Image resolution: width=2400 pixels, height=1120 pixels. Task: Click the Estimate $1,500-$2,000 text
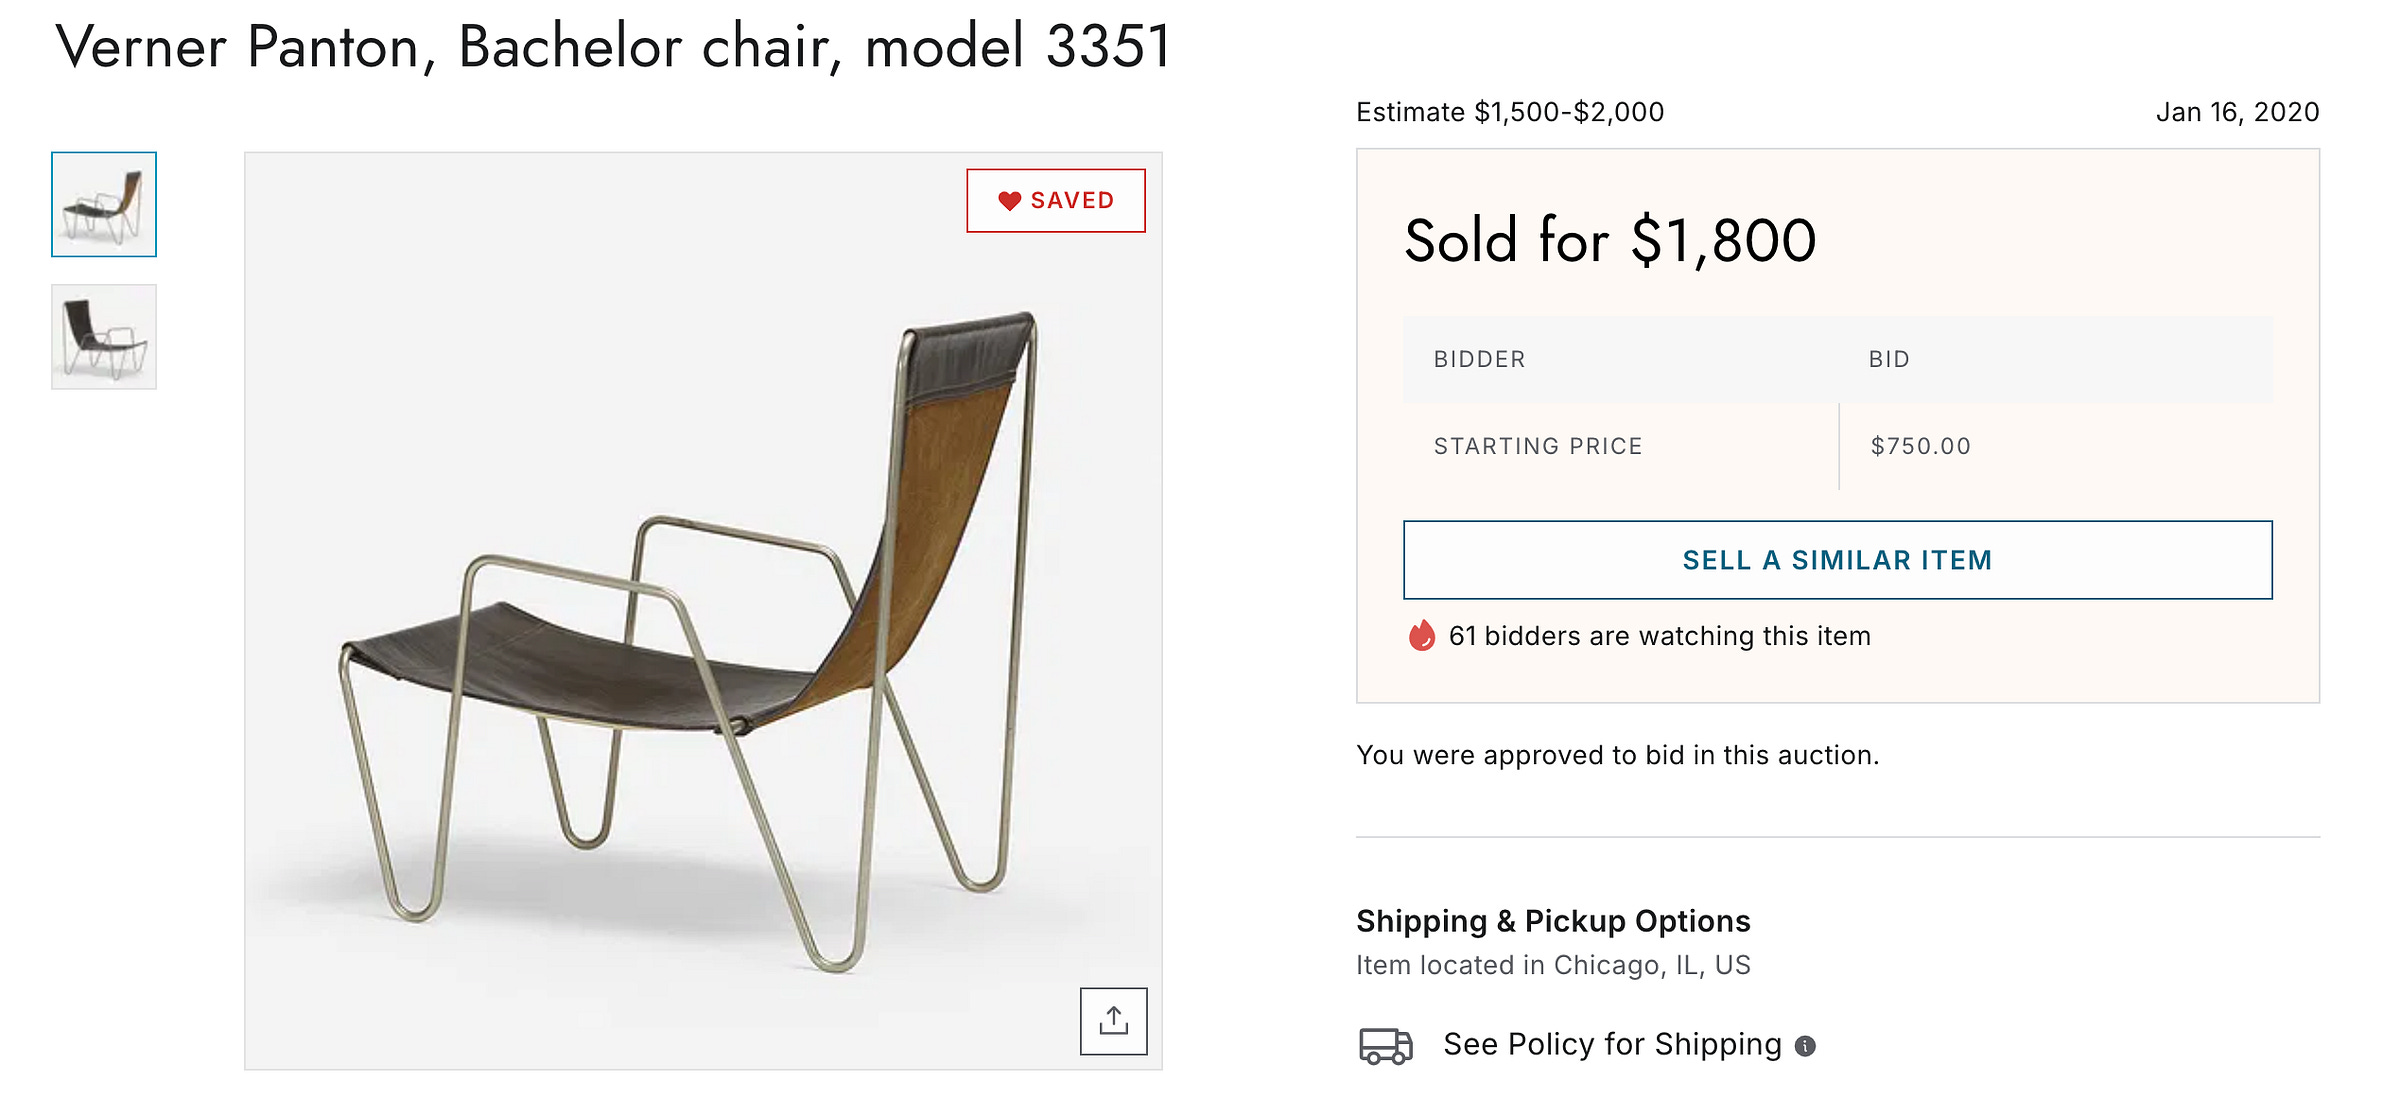pyautogui.click(x=1510, y=112)
